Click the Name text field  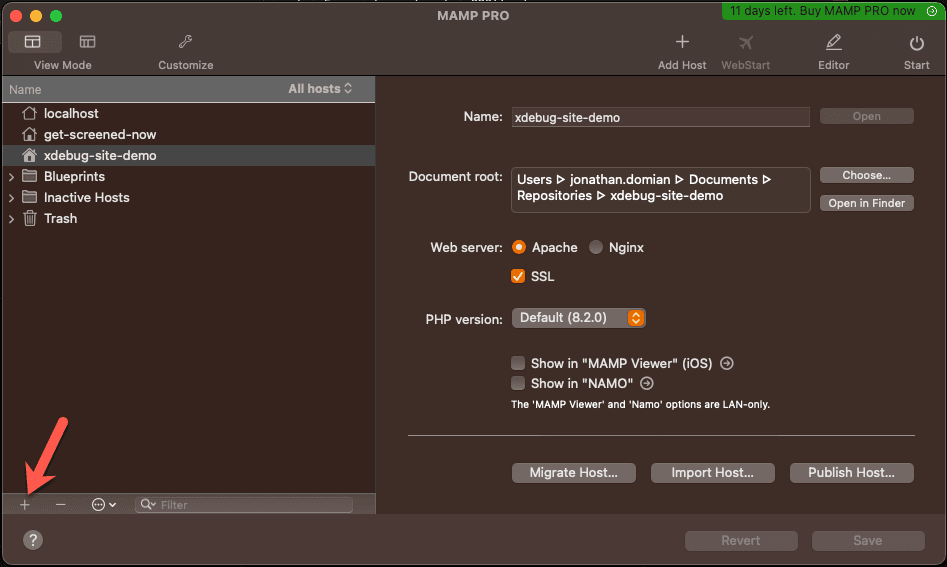pyautogui.click(x=660, y=117)
